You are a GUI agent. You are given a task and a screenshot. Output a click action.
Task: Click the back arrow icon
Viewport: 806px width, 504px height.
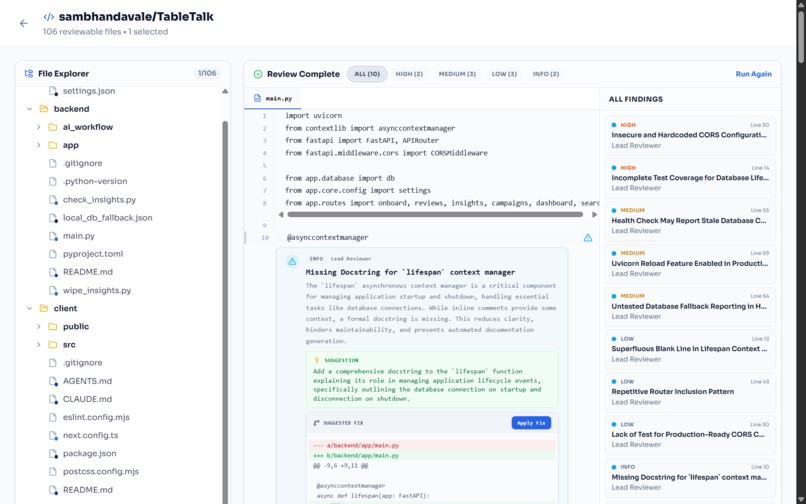click(x=23, y=23)
